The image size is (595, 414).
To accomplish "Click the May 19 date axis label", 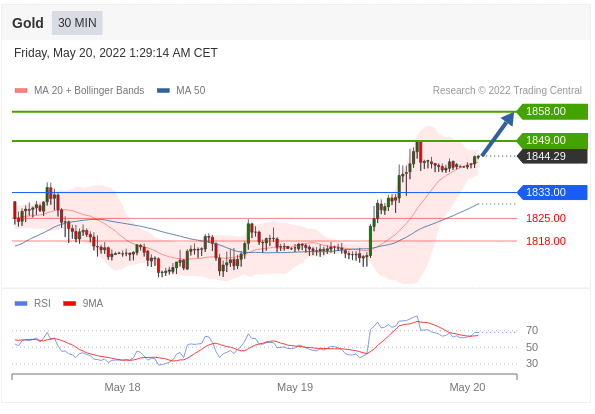I will (x=295, y=387).
